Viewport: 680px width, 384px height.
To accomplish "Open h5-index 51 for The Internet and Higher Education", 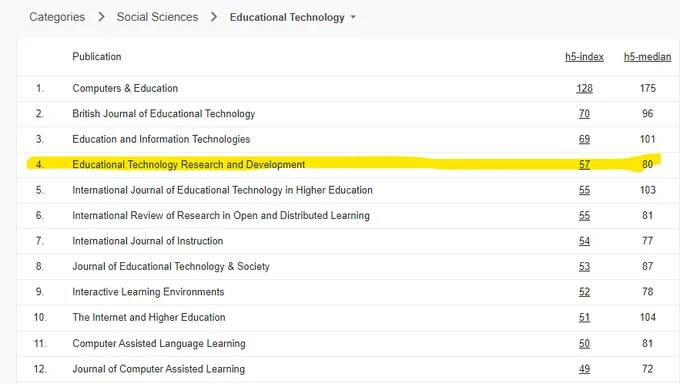I will tap(584, 318).
